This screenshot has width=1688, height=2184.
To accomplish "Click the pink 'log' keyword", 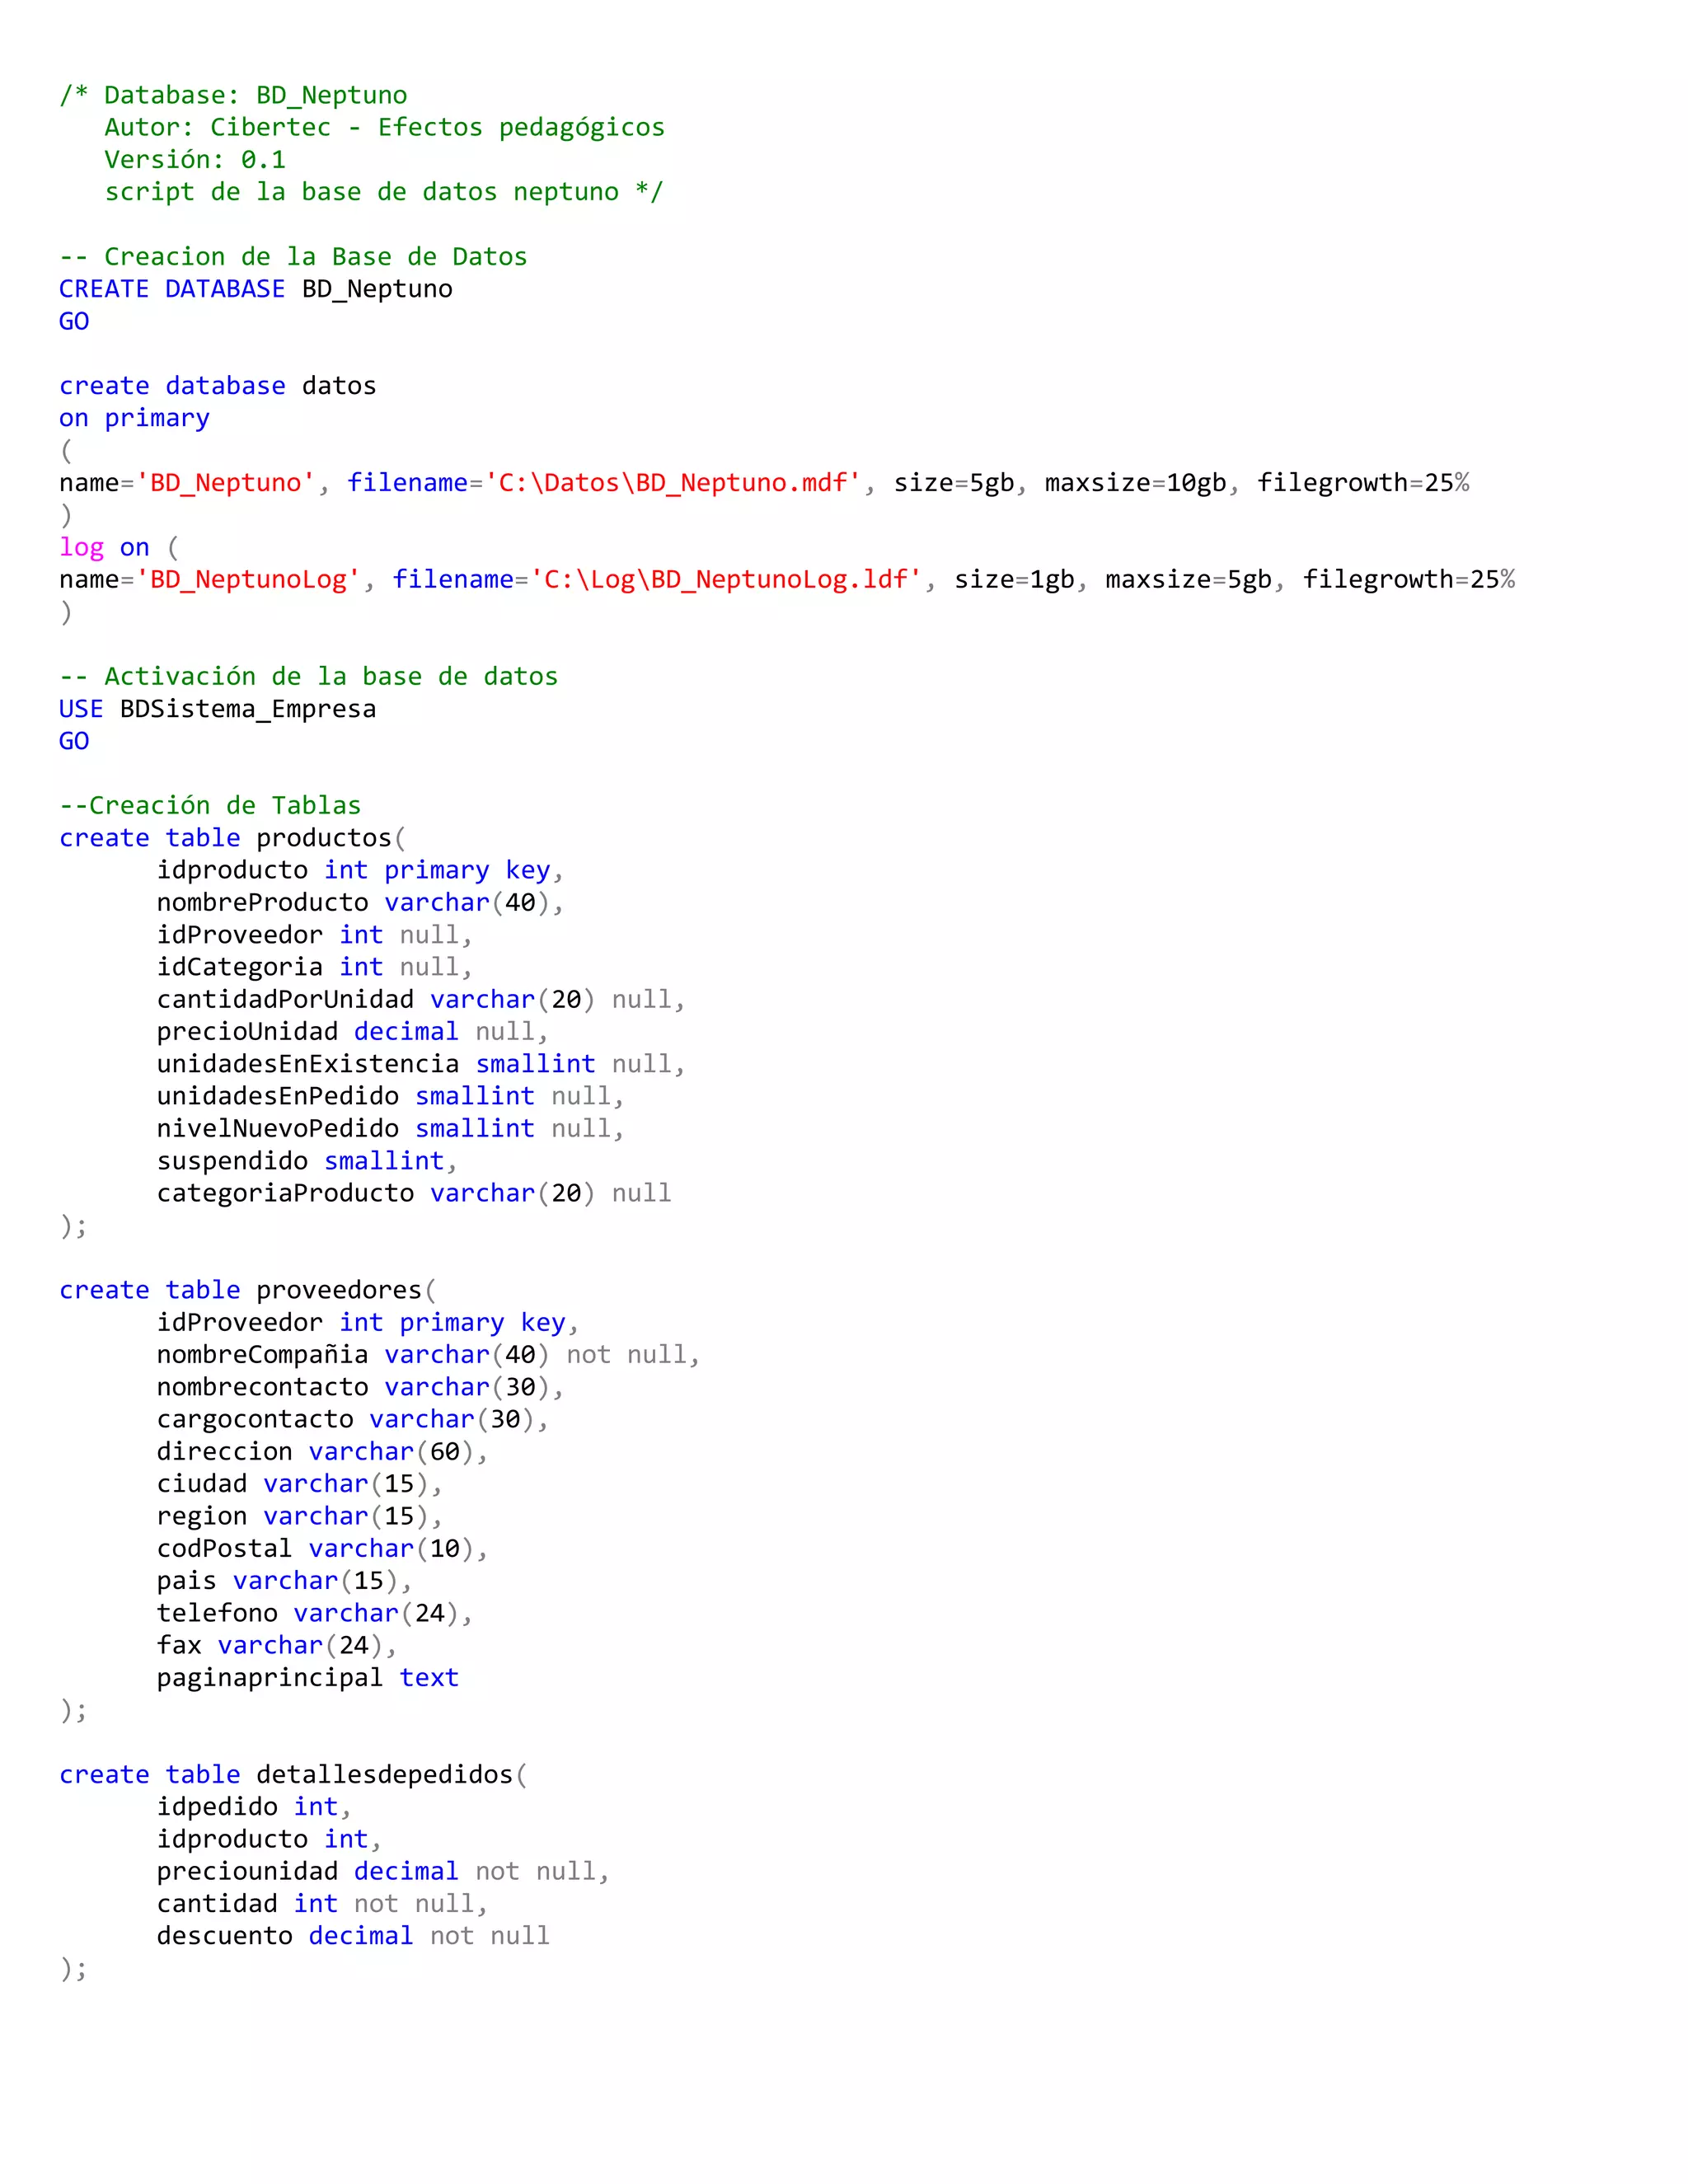I will point(81,547).
